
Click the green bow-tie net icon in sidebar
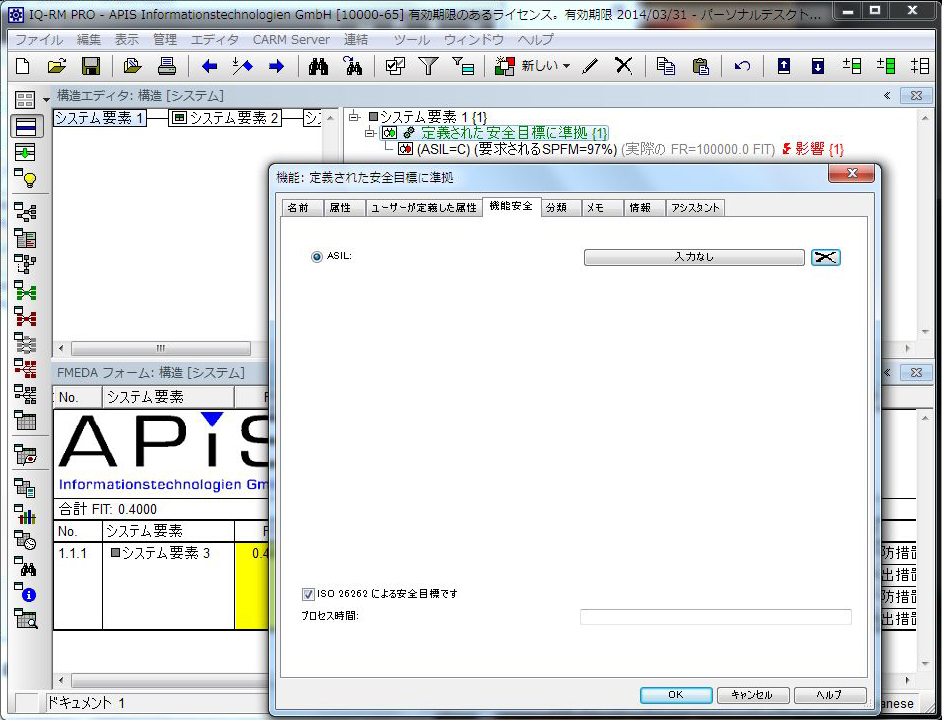(25, 291)
